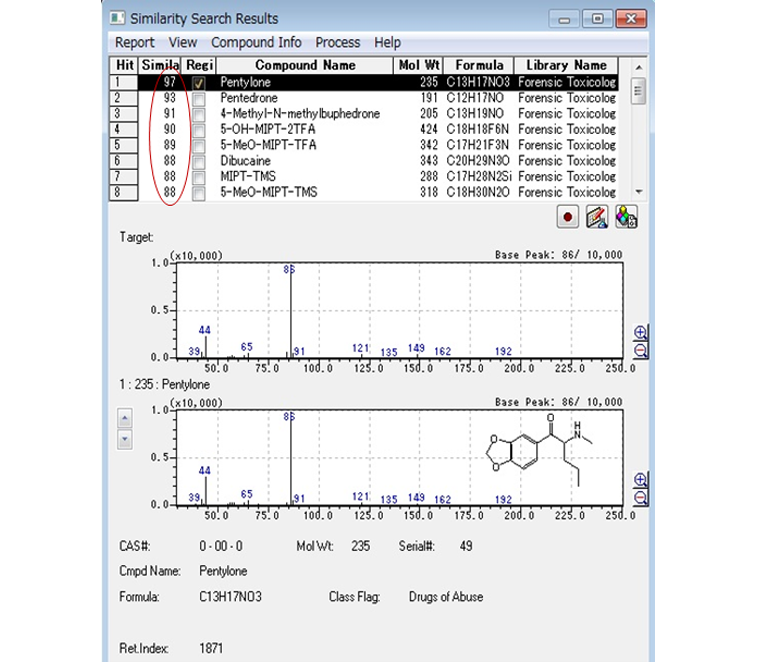
Task: Uncheck the register box for Pentylone
Action: pyautogui.click(x=200, y=82)
